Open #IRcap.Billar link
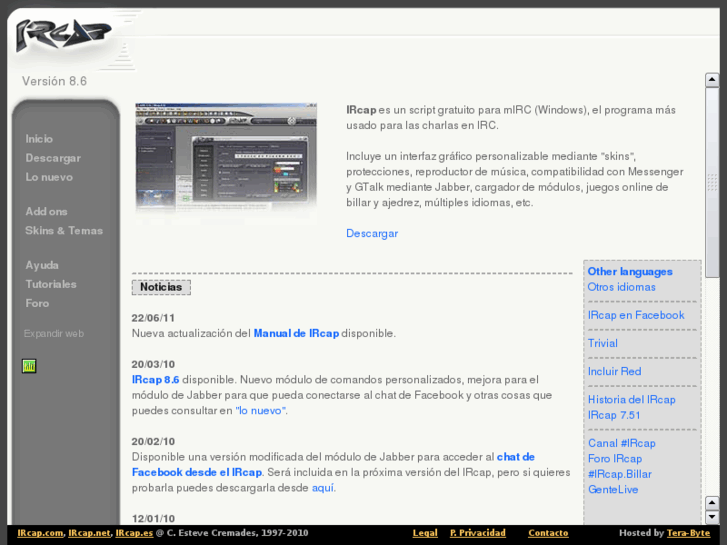Screen dimensions: 727x545 click(x=619, y=474)
